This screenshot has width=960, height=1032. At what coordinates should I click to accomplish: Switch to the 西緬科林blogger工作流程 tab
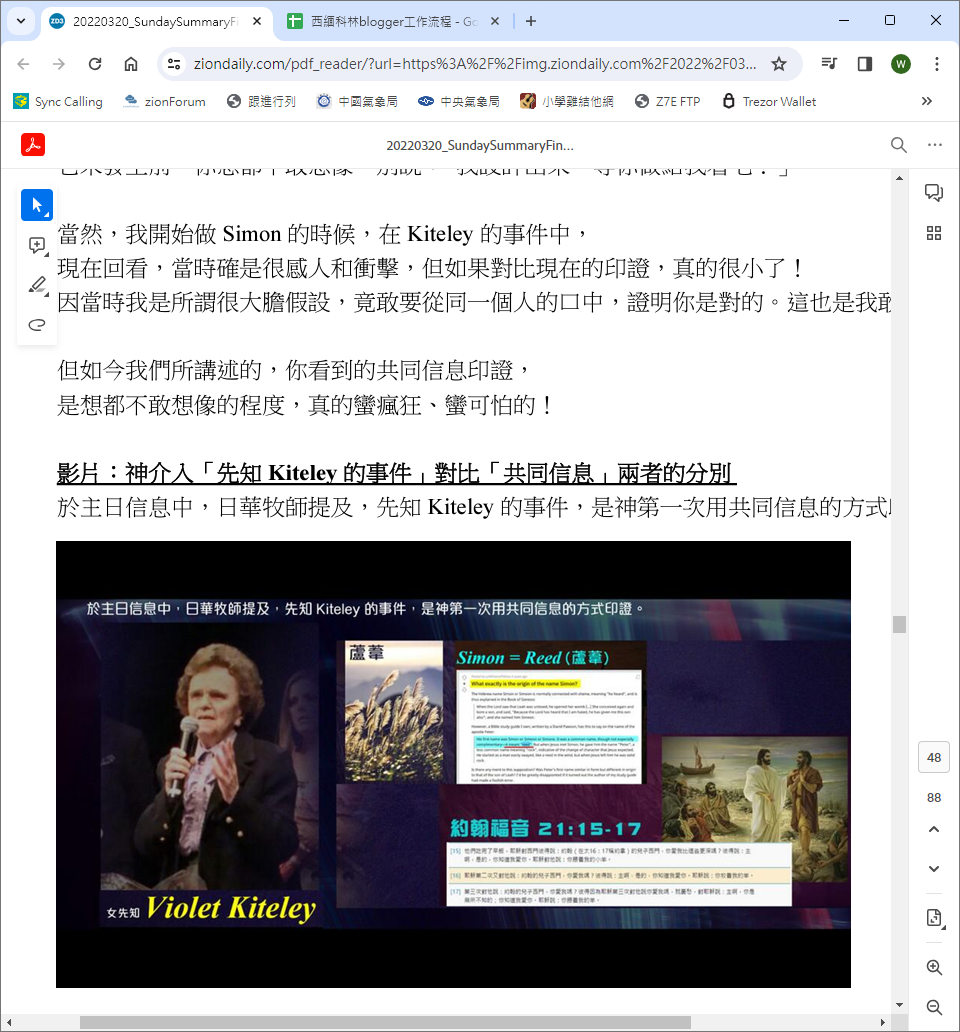pyautogui.click(x=393, y=21)
